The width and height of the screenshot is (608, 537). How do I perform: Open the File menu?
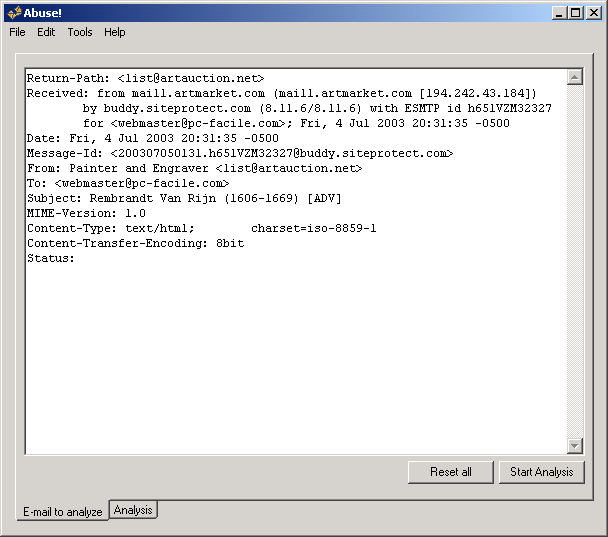18,32
